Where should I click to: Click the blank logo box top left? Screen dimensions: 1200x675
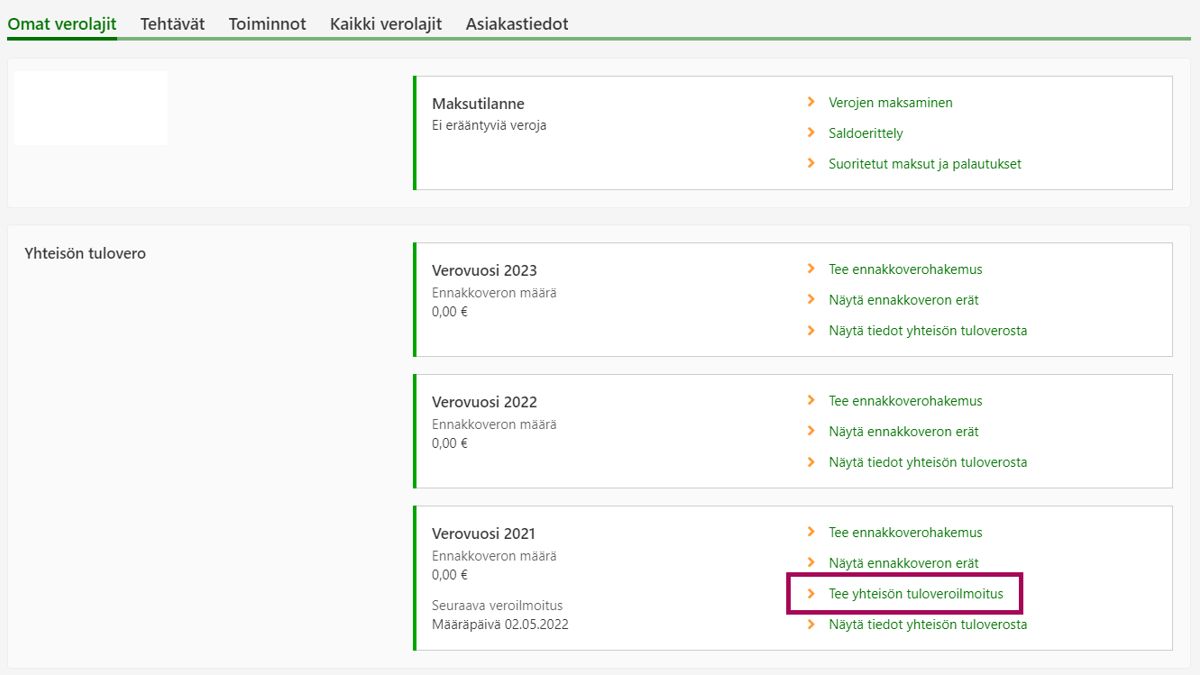coord(91,108)
